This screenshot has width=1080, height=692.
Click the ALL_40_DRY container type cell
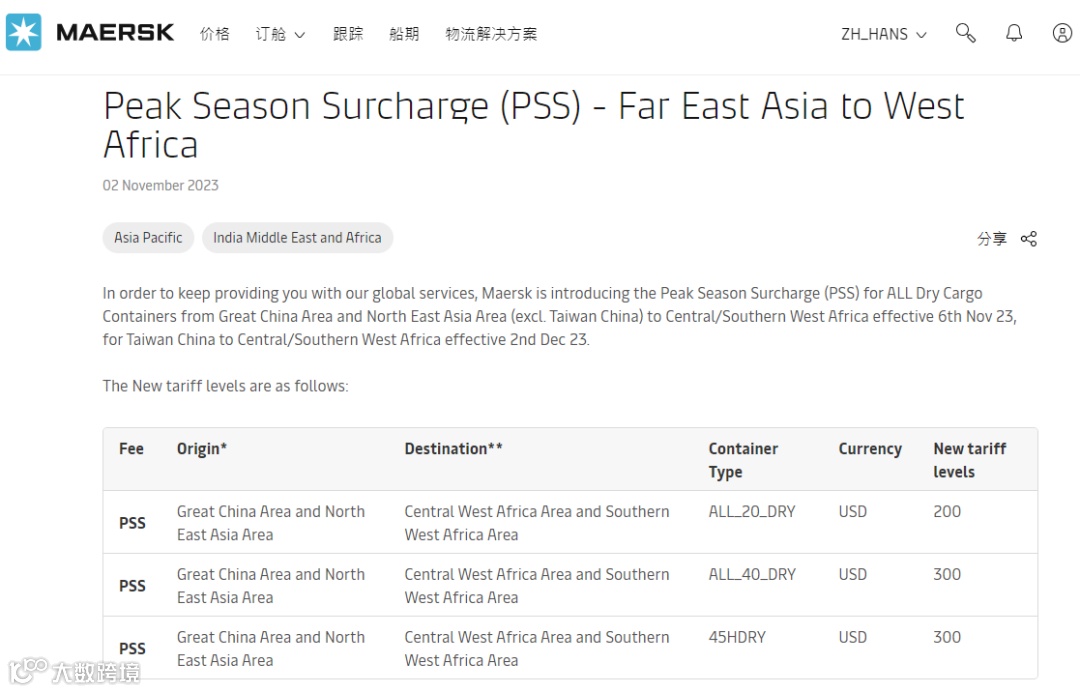(751, 574)
